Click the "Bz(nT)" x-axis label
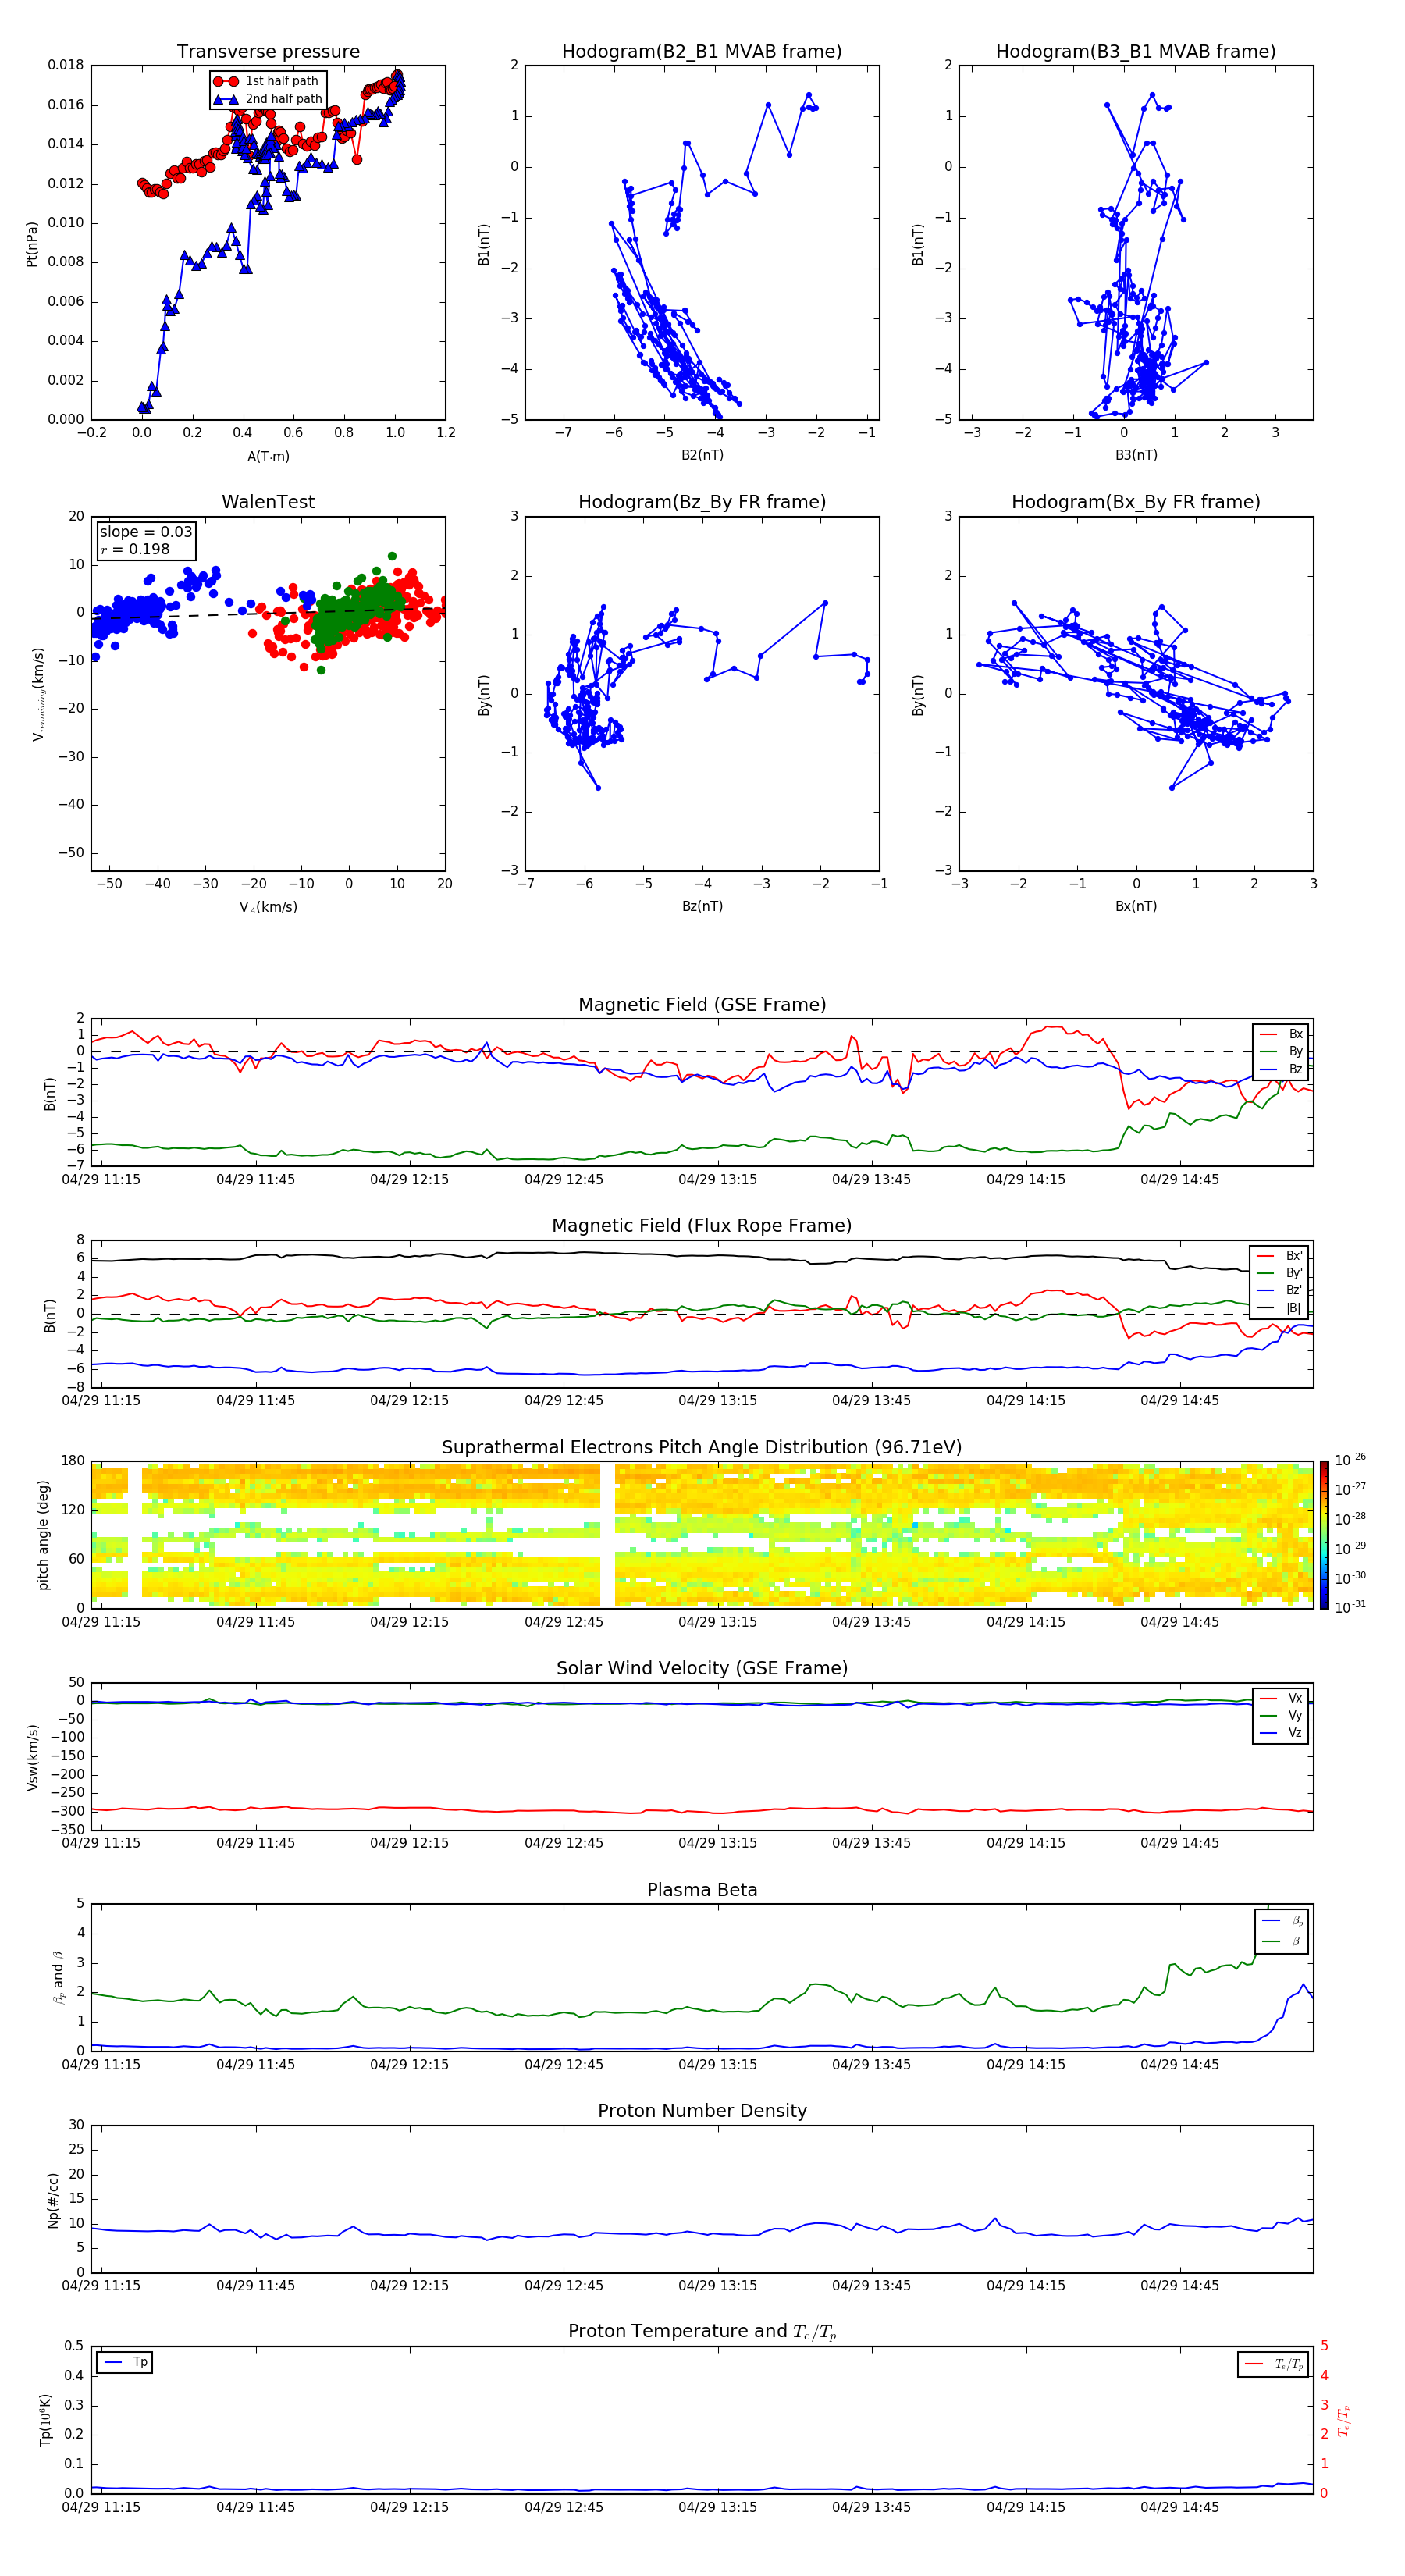This screenshot has height=2576, width=1405. click(x=702, y=906)
